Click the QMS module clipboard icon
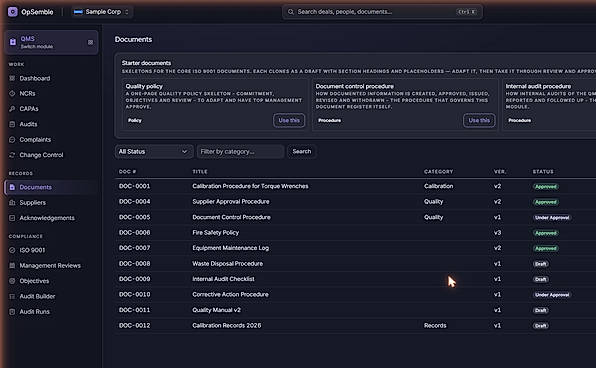 click(x=13, y=42)
